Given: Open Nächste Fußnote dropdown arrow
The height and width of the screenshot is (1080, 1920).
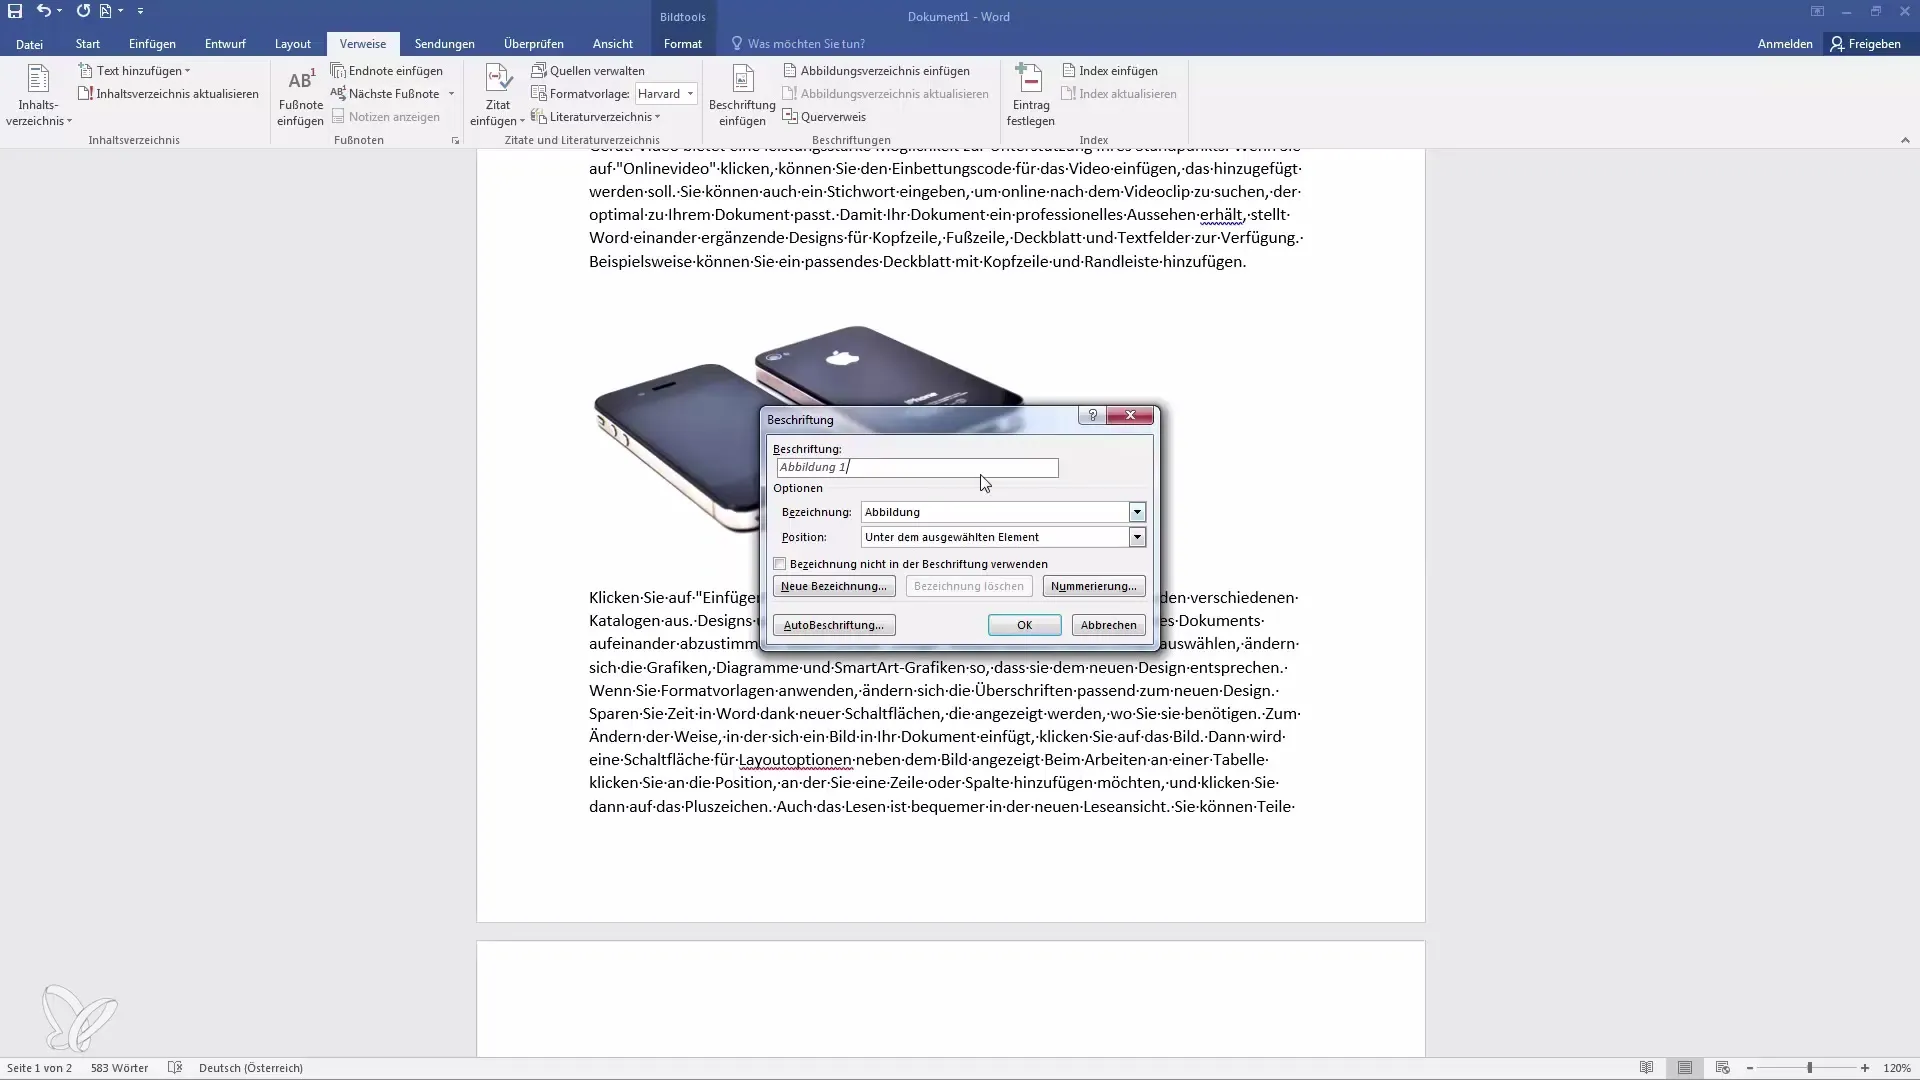Looking at the screenshot, I should click(451, 94).
